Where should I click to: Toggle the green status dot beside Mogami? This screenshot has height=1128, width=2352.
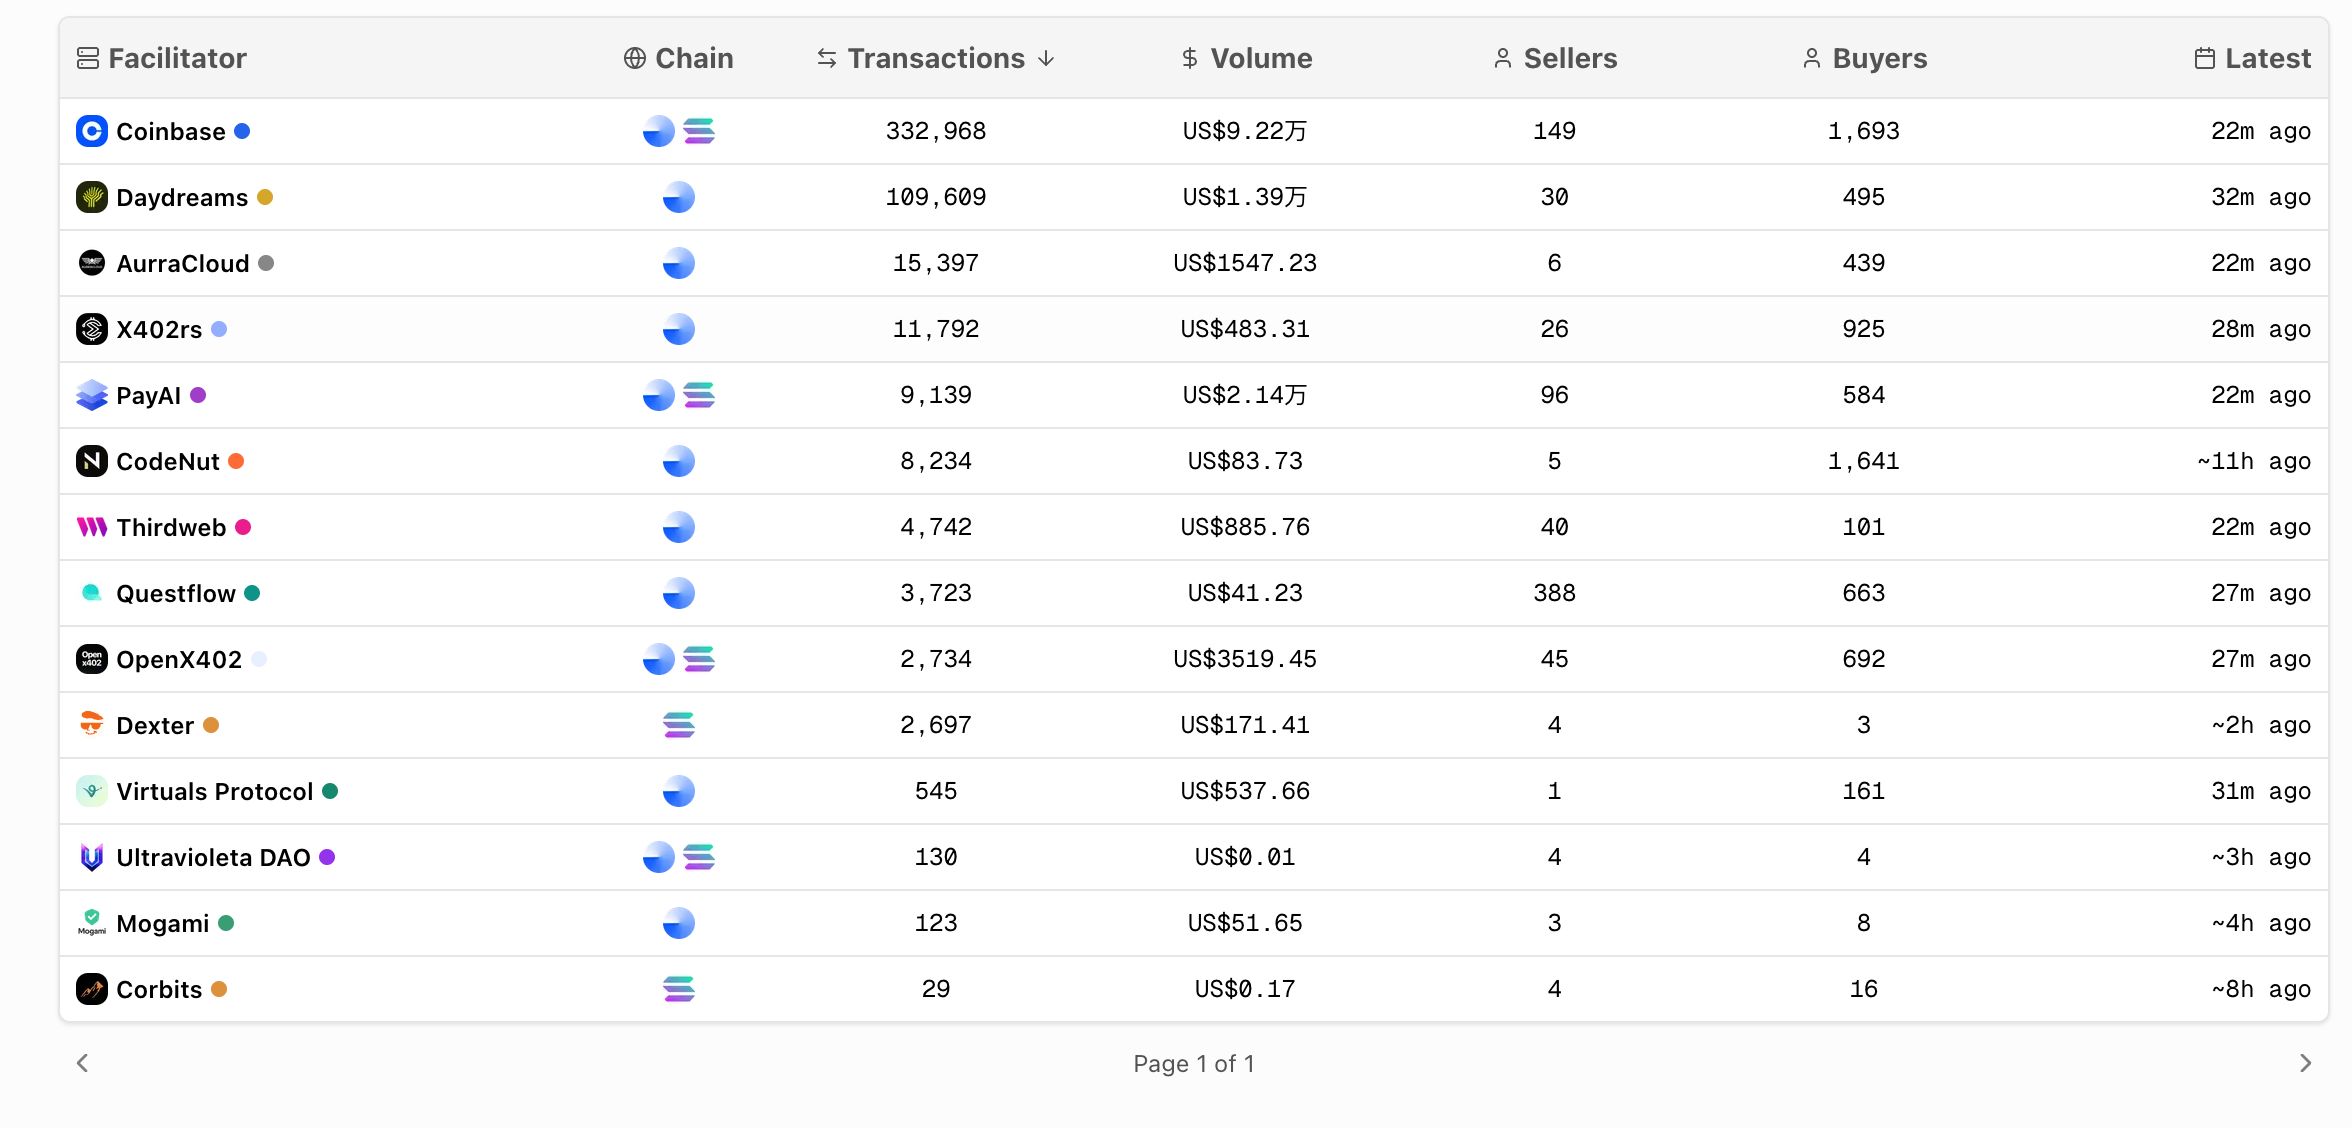(x=228, y=923)
